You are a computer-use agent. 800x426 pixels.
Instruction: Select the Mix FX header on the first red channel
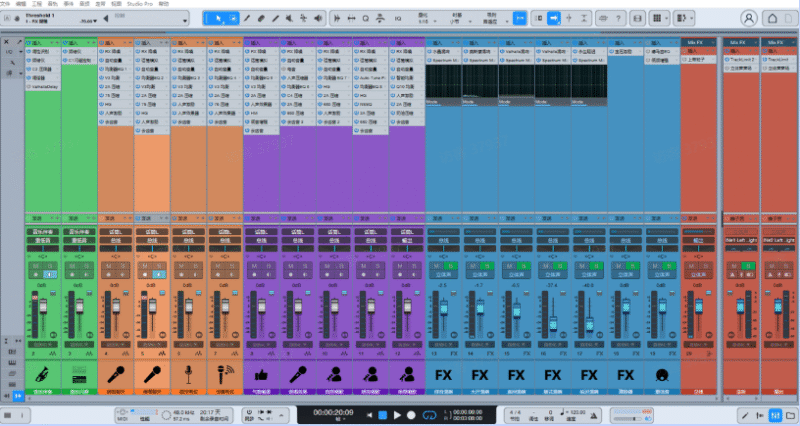coord(698,42)
